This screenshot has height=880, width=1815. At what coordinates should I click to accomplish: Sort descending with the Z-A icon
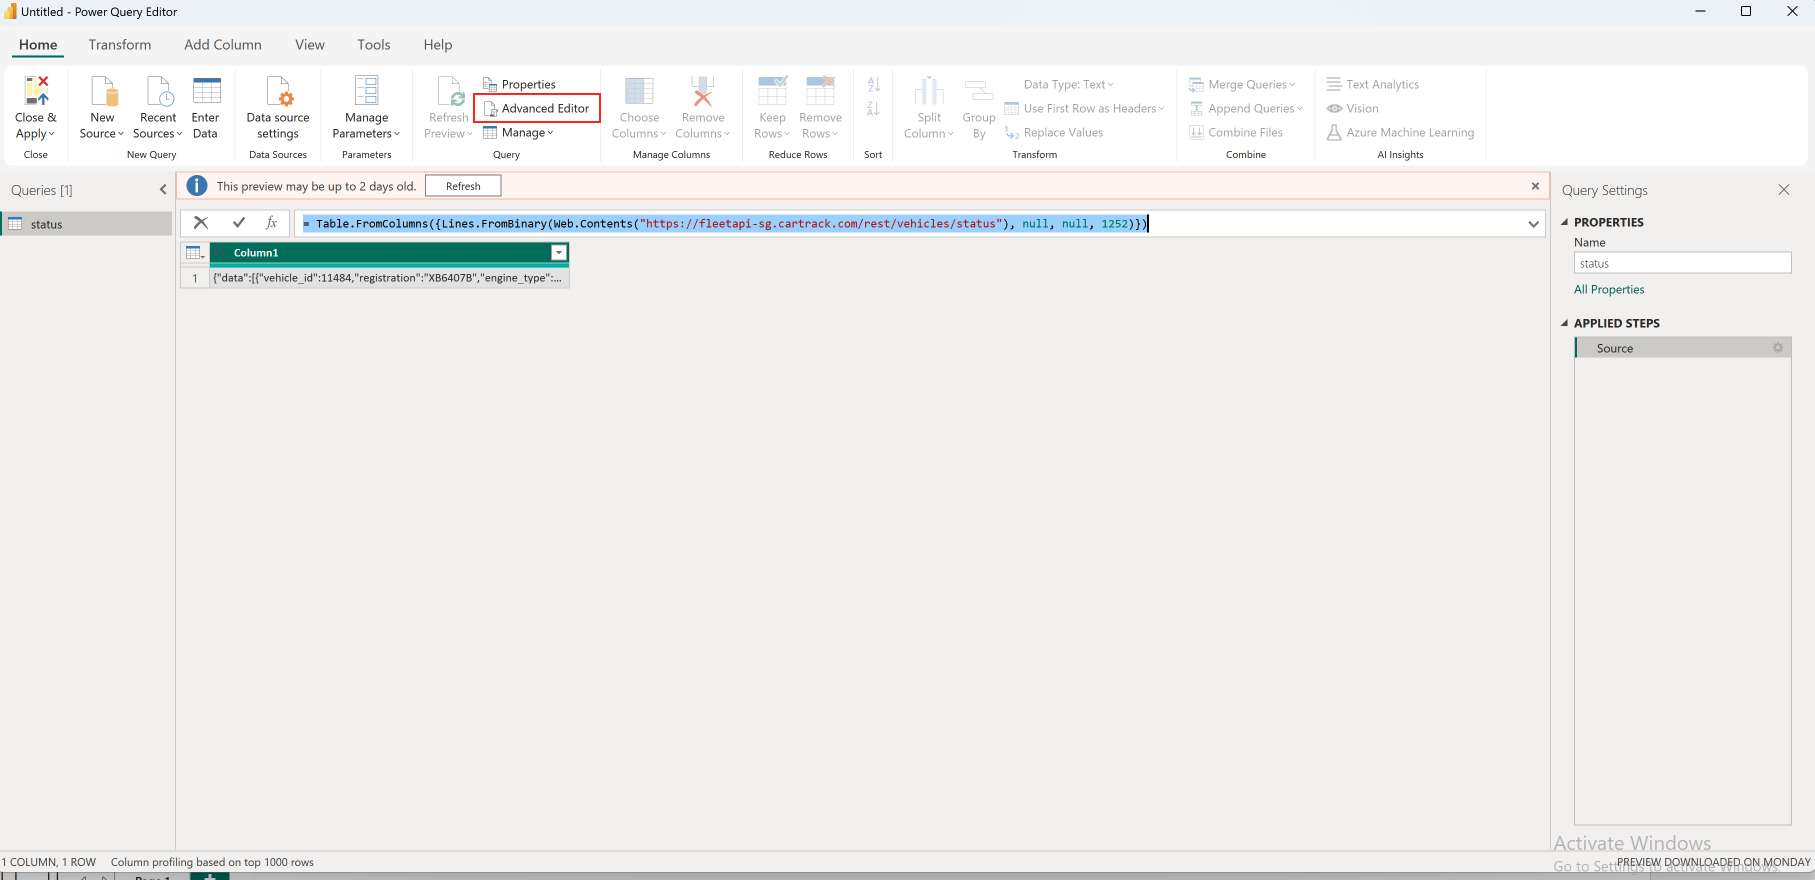(x=873, y=108)
